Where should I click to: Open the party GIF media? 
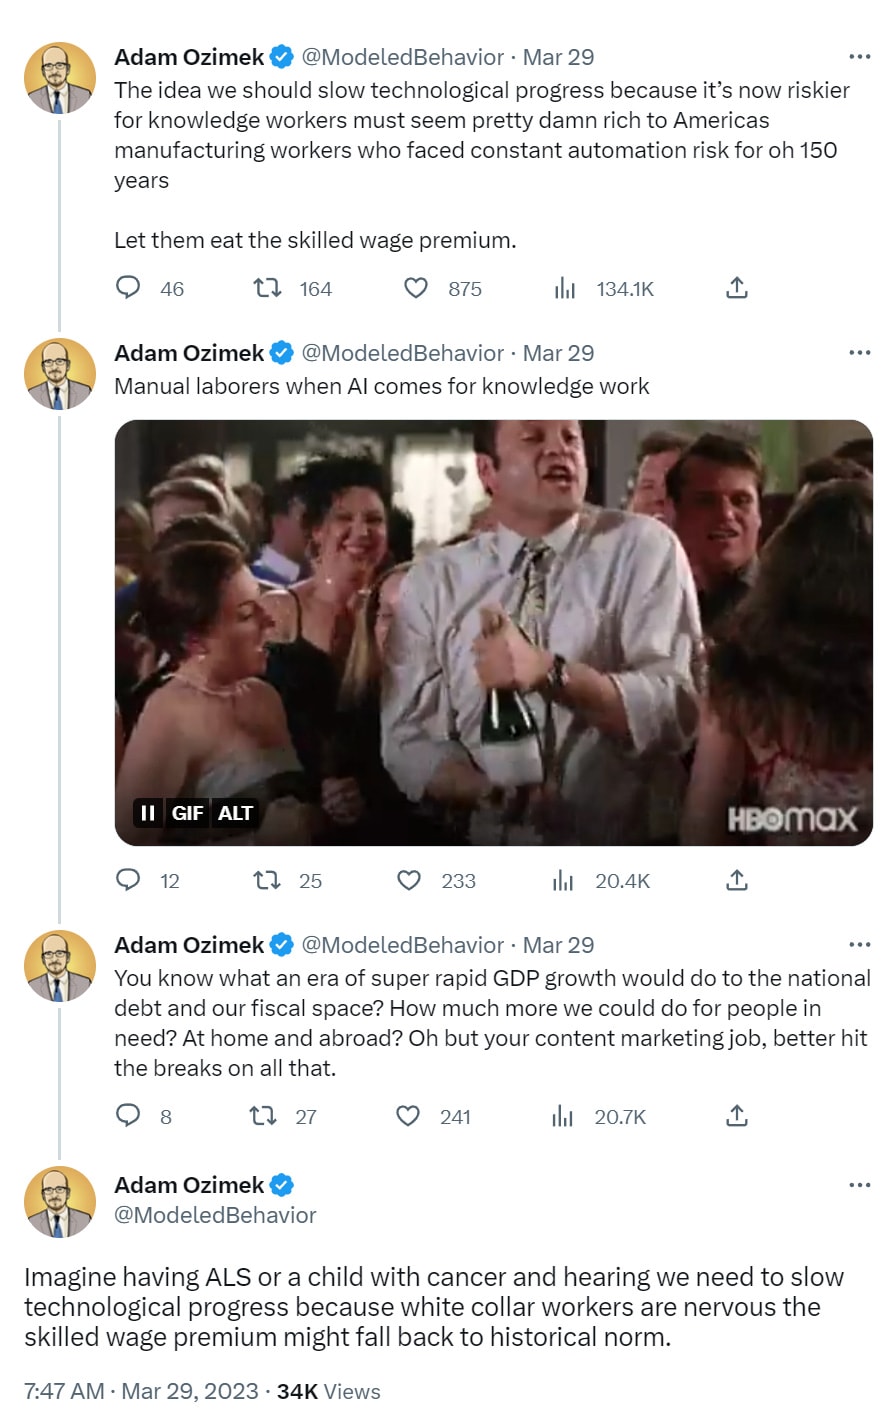pos(494,632)
